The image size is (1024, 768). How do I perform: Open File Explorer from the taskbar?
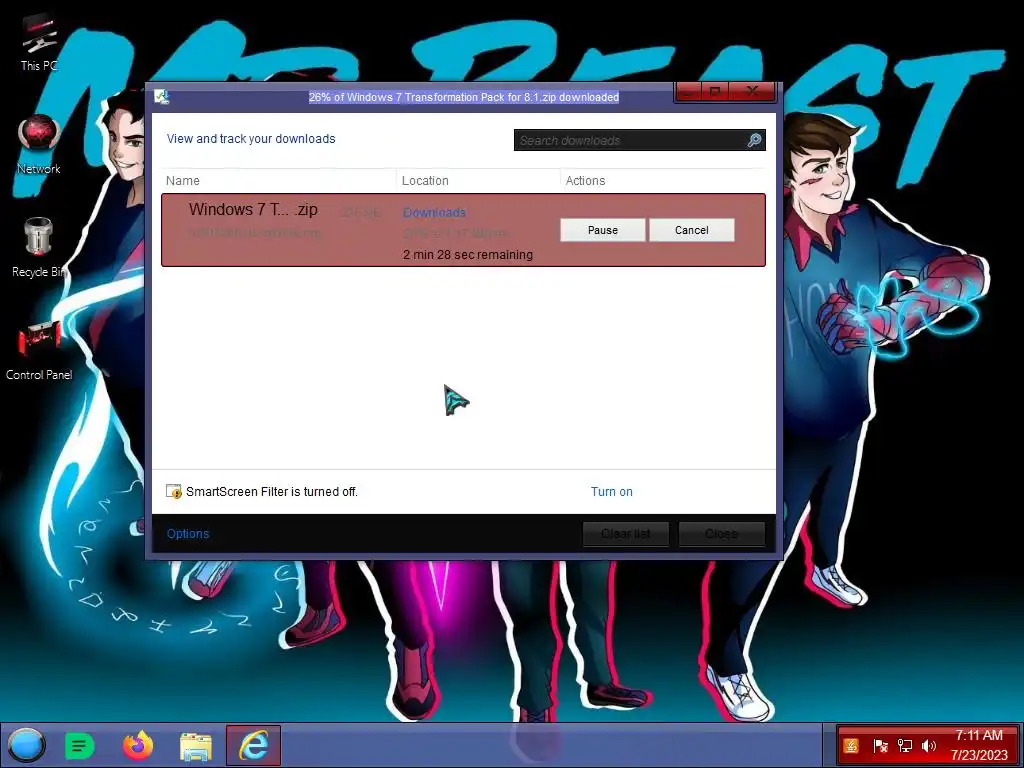click(x=196, y=746)
